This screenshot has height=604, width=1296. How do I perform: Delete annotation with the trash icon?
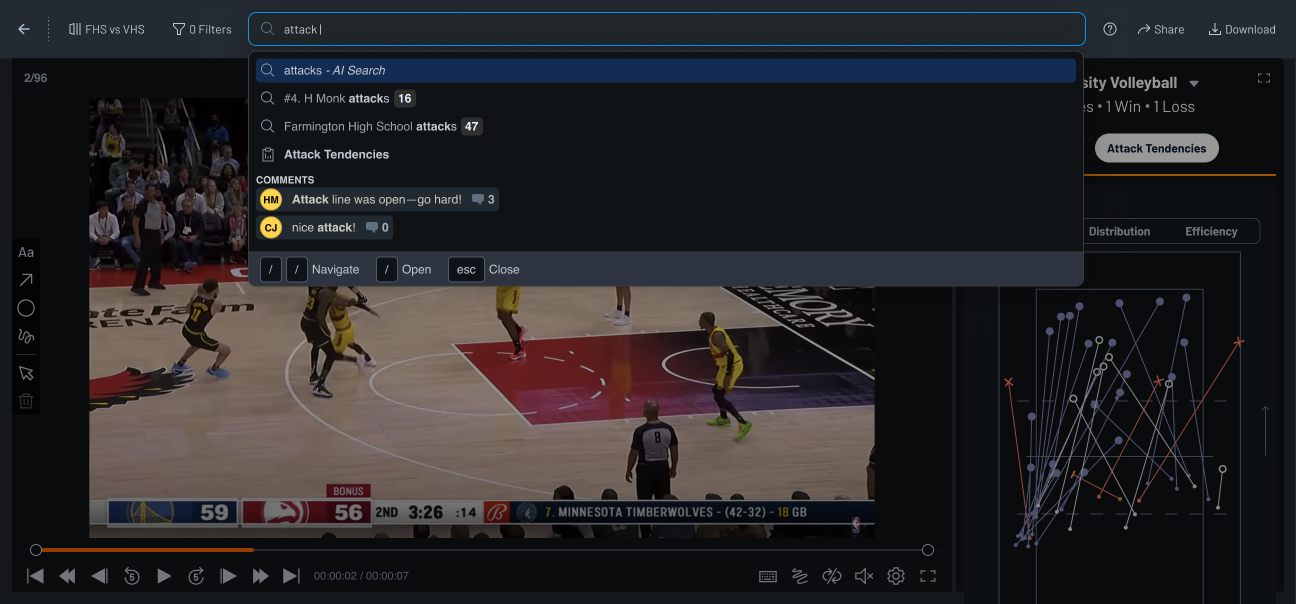tap(26, 401)
